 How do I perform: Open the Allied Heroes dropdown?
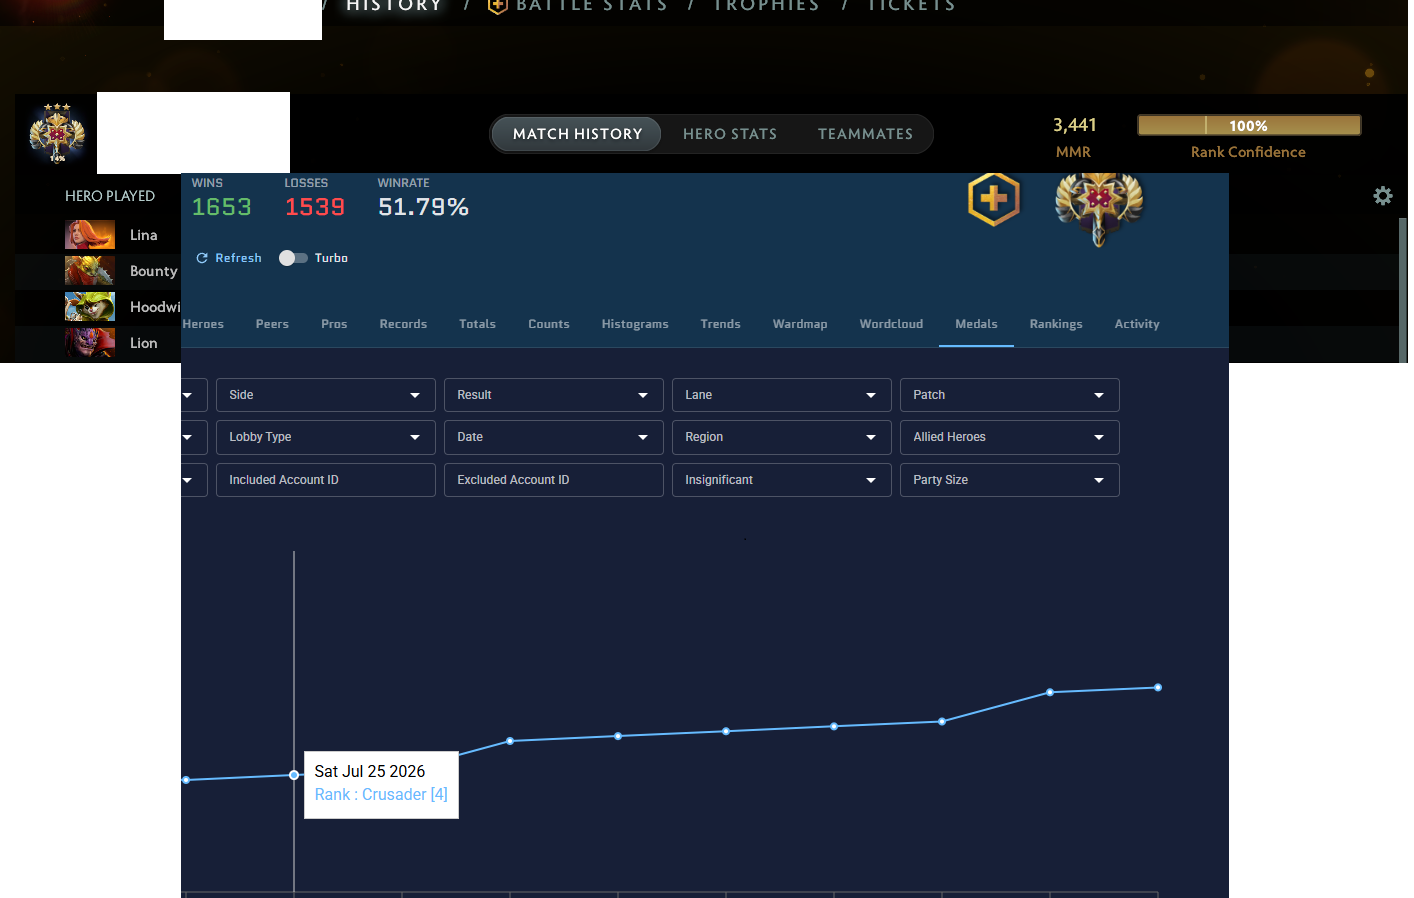(1010, 437)
